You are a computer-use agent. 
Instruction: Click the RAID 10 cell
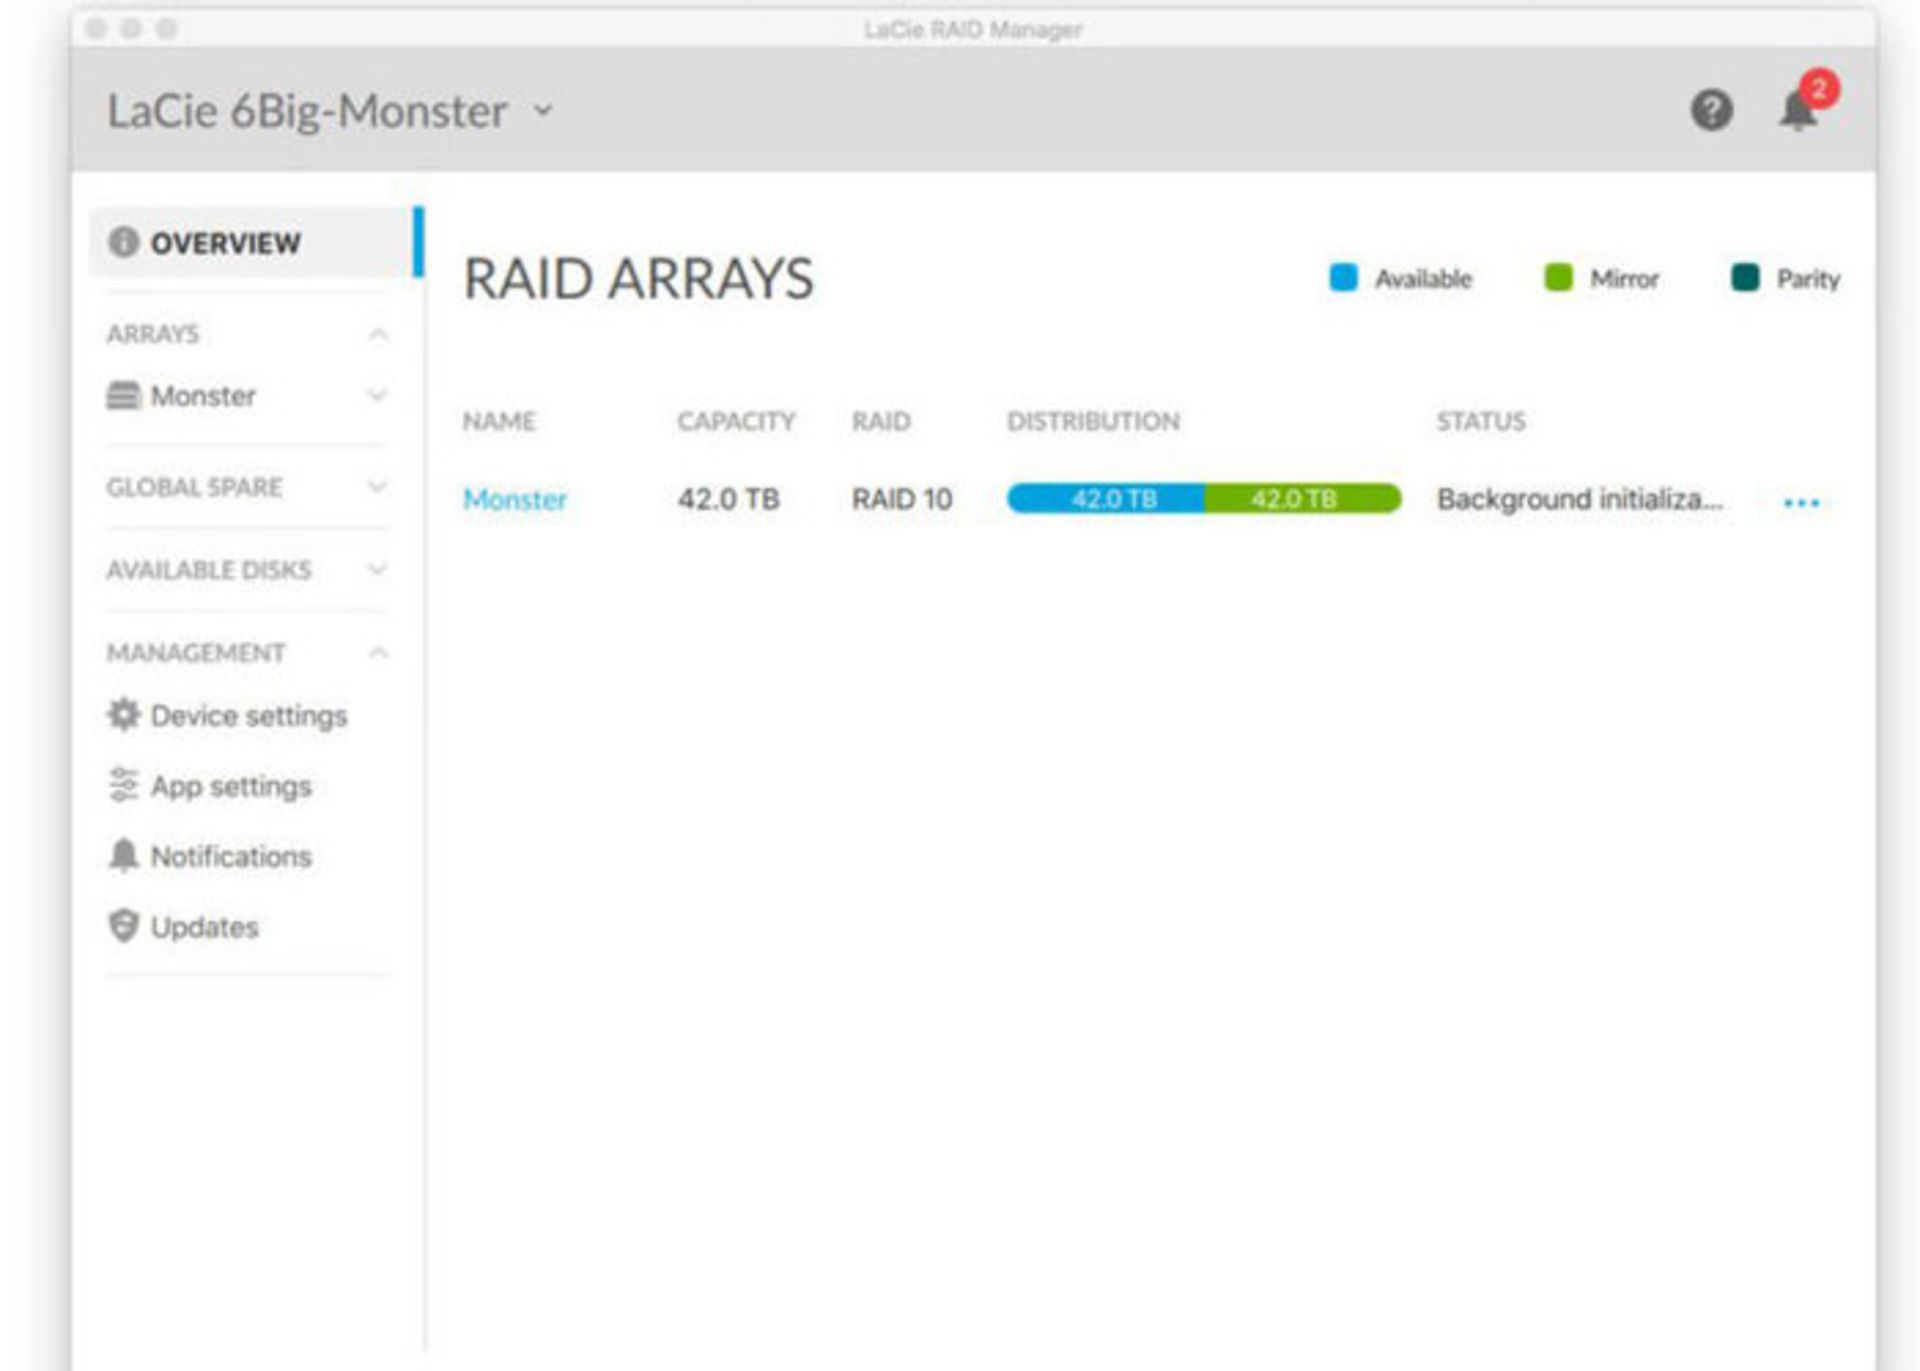(x=902, y=499)
